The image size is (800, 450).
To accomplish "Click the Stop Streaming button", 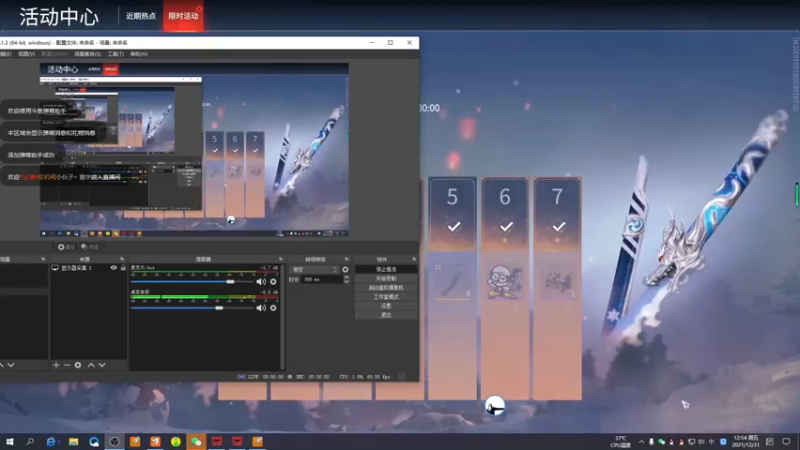I will (386, 269).
